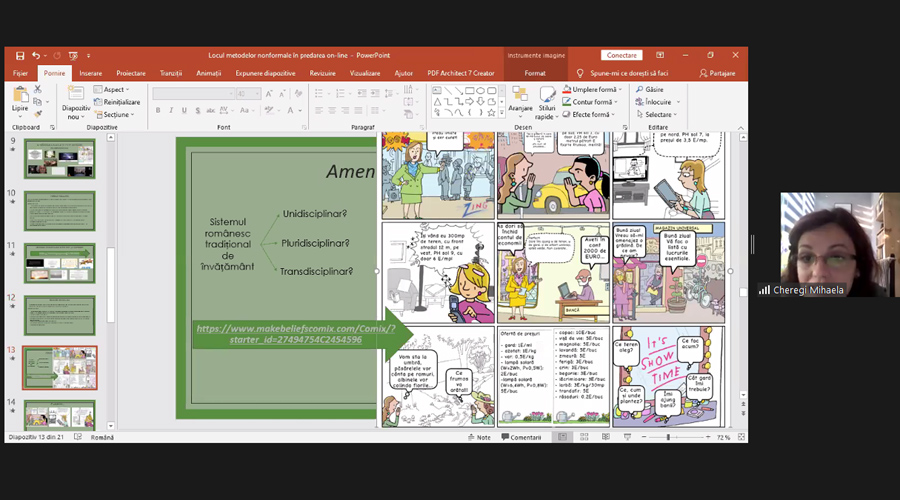Image resolution: width=900 pixels, height=500 pixels.
Task: Click Găsire find button
Action: point(649,90)
